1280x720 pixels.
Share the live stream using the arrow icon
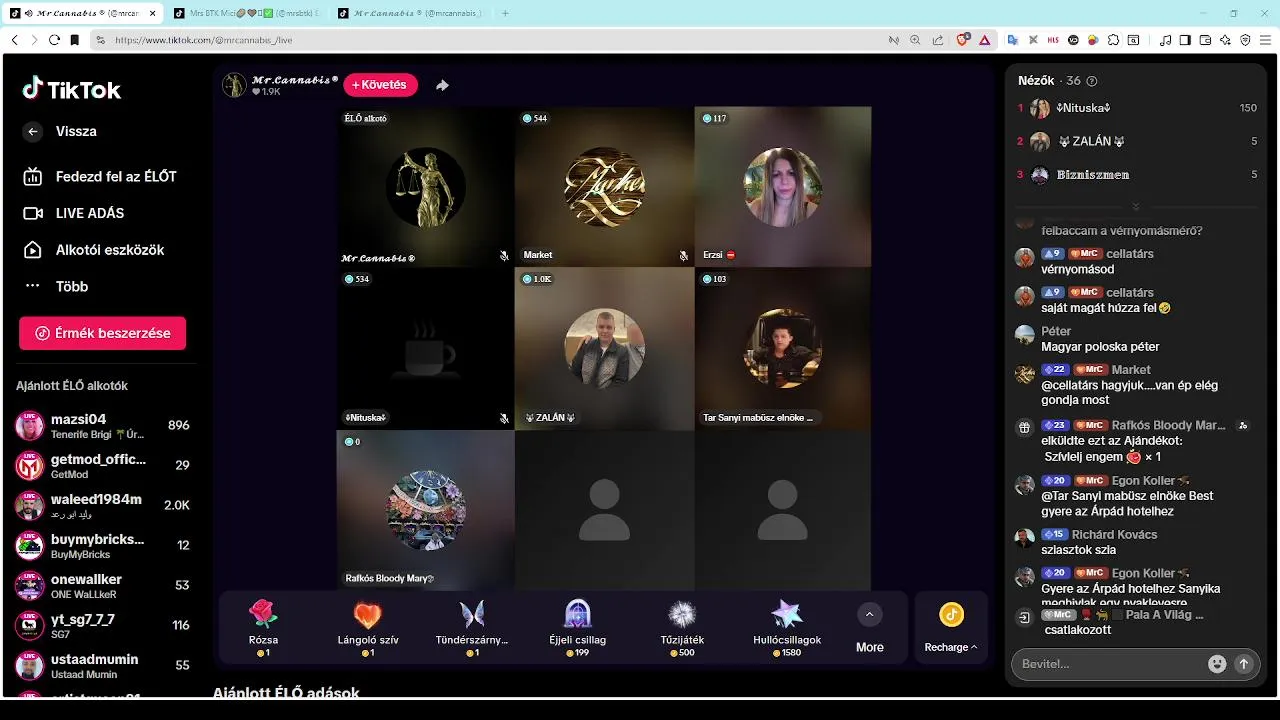pos(442,85)
